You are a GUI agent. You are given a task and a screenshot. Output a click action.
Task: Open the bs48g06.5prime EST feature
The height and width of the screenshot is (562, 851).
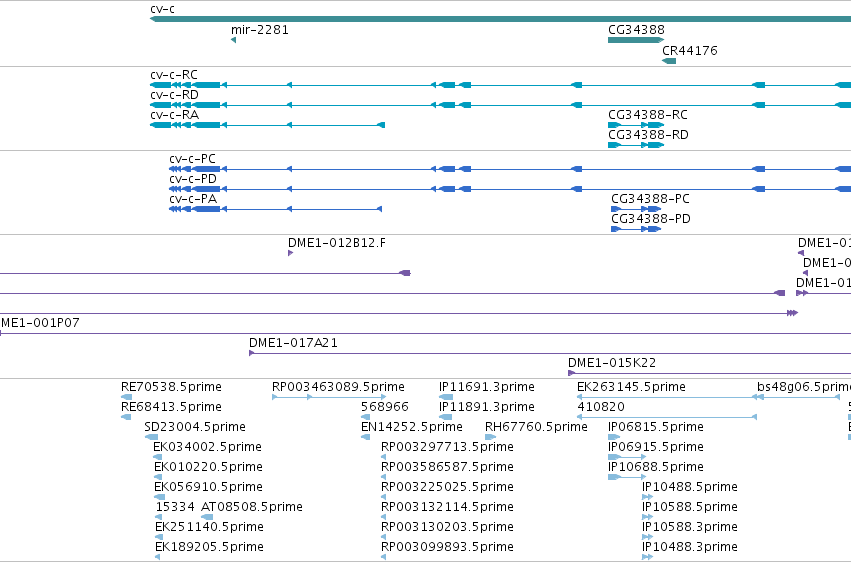tap(798, 397)
